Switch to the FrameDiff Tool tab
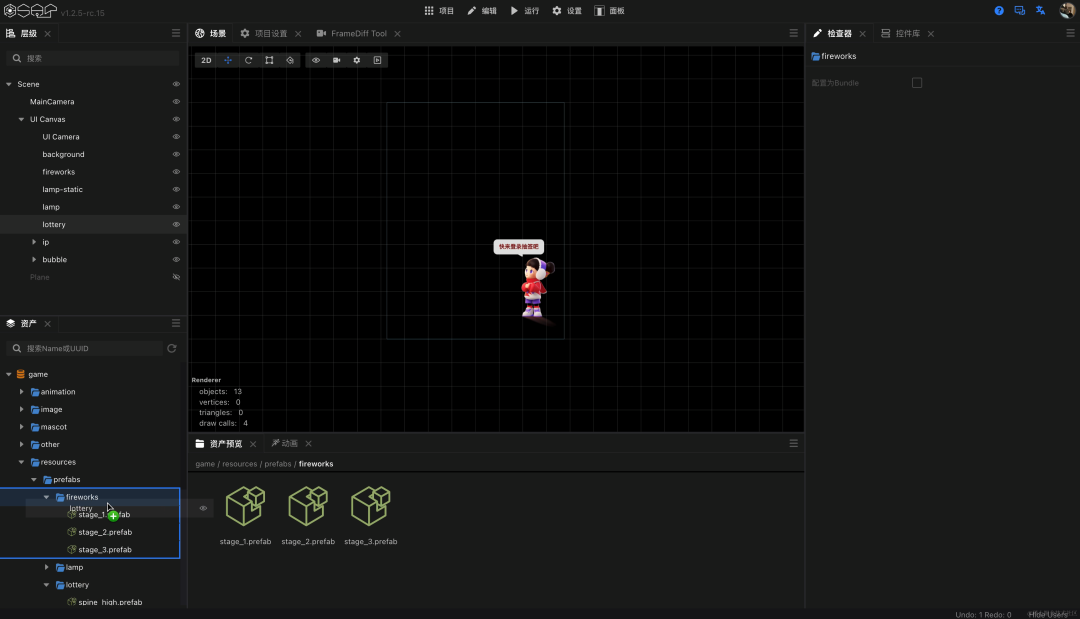The width and height of the screenshot is (1080, 619). [x=352, y=33]
